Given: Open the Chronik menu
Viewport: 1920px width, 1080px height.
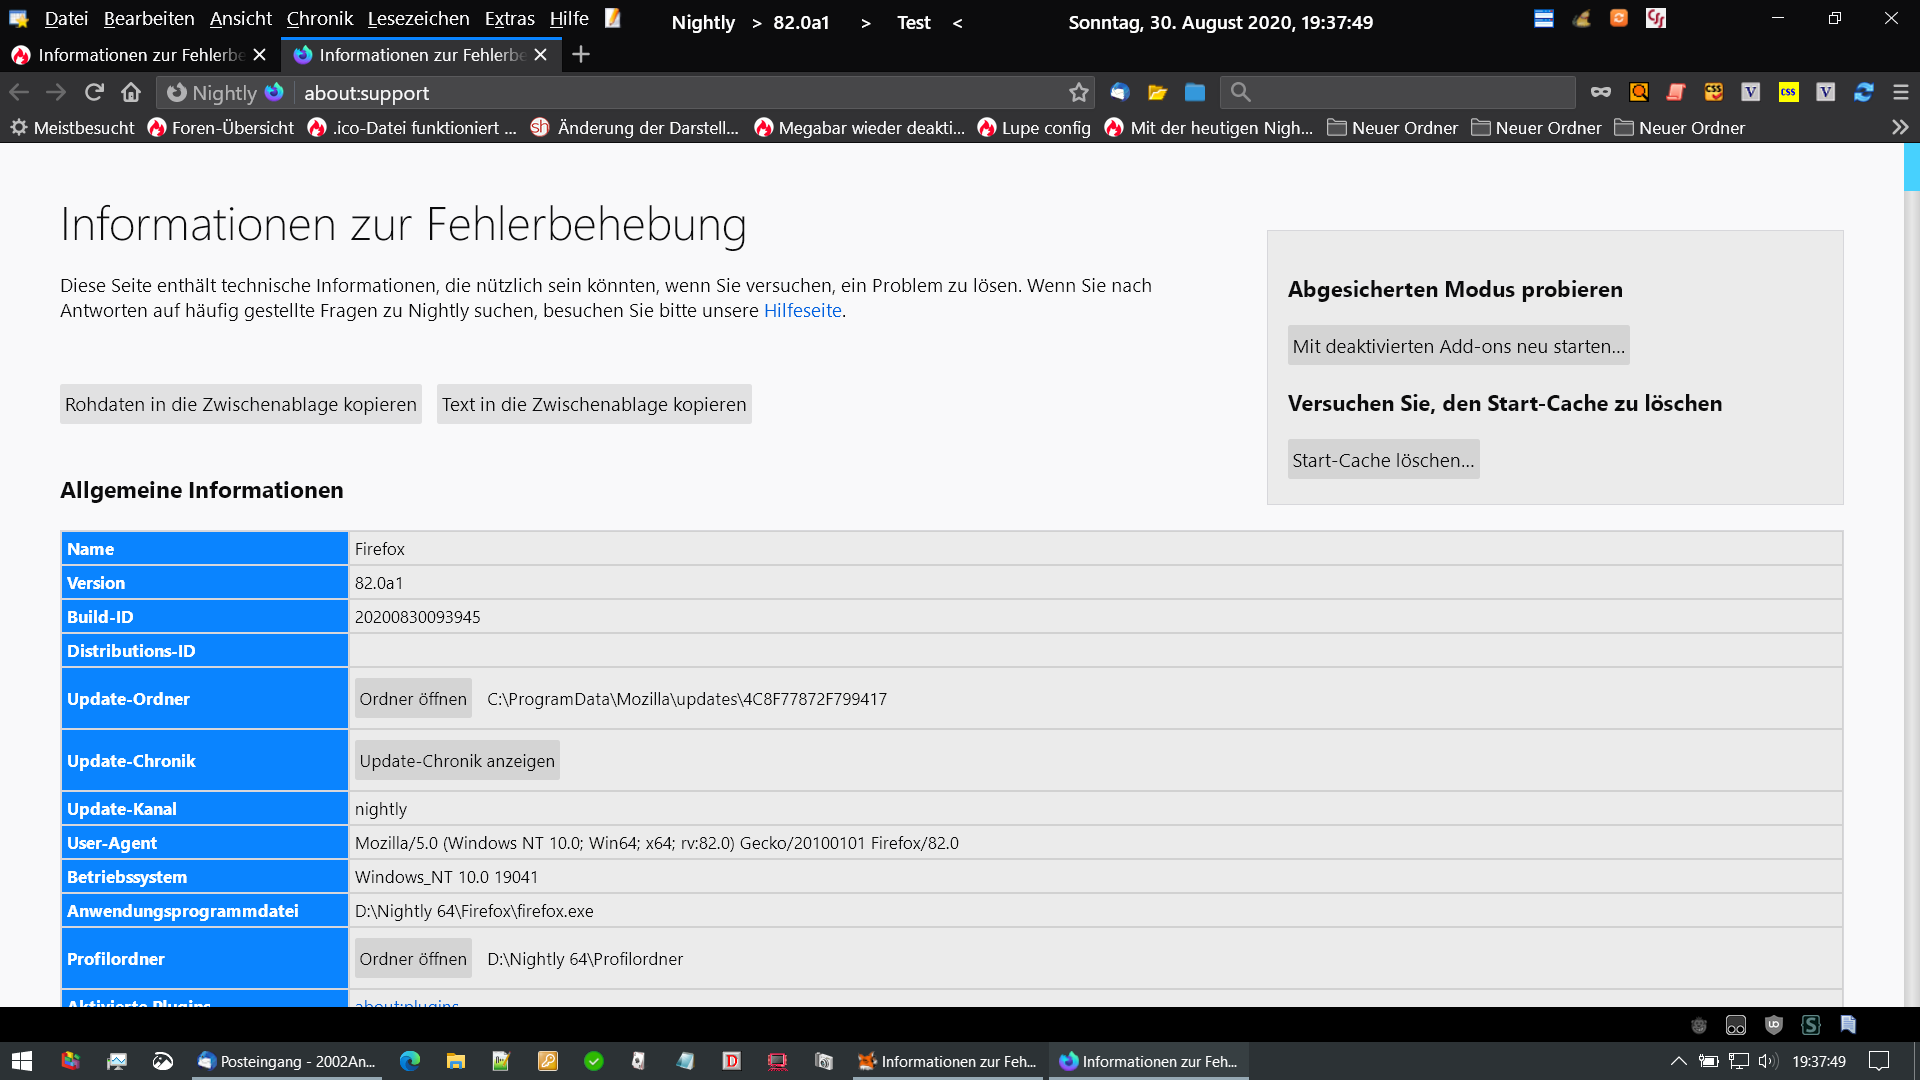Looking at the screenshot, I should click(x=319, y=18).
